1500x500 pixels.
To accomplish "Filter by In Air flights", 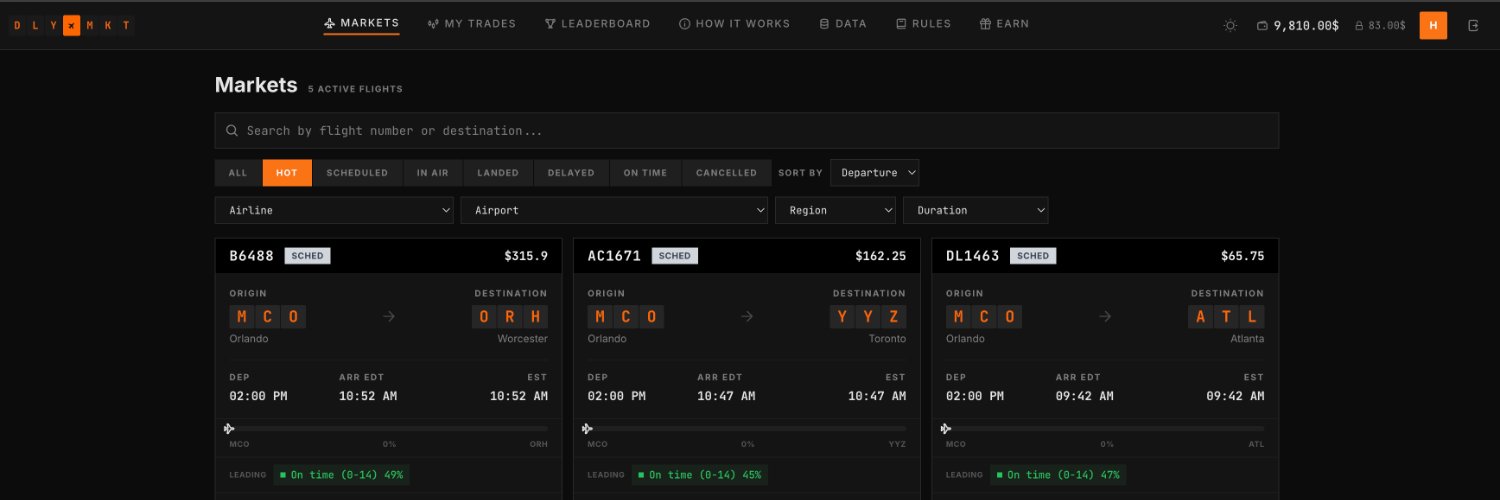I will [x=433, y=173].
